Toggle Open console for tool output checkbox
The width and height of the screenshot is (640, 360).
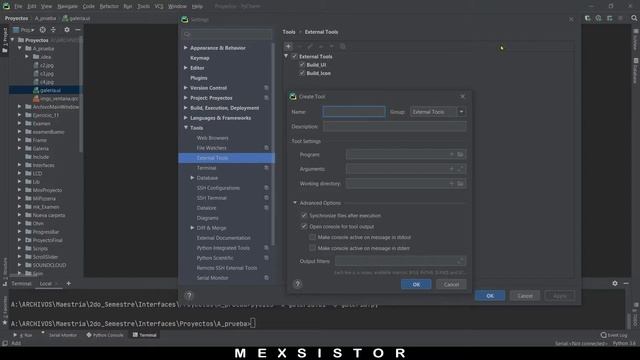(x=304, y=226)
